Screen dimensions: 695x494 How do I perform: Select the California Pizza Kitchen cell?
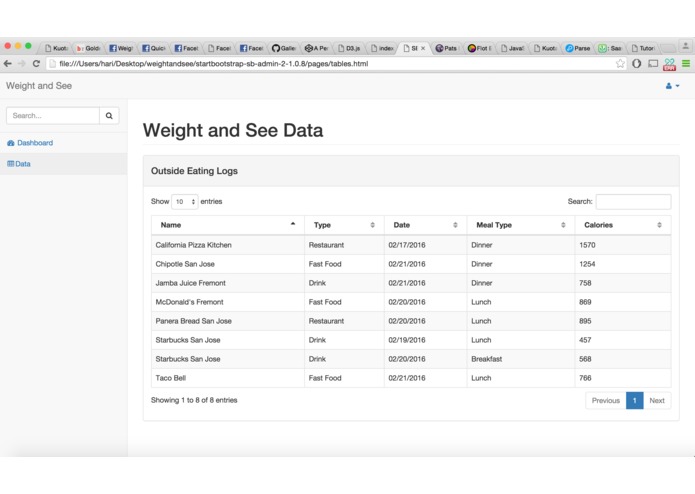(x=228, y=245)
